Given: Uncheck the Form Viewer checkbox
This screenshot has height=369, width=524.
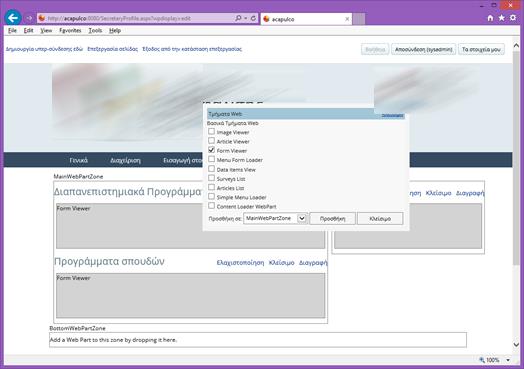Looking at the screenshot, I should (x=212, y=150).
